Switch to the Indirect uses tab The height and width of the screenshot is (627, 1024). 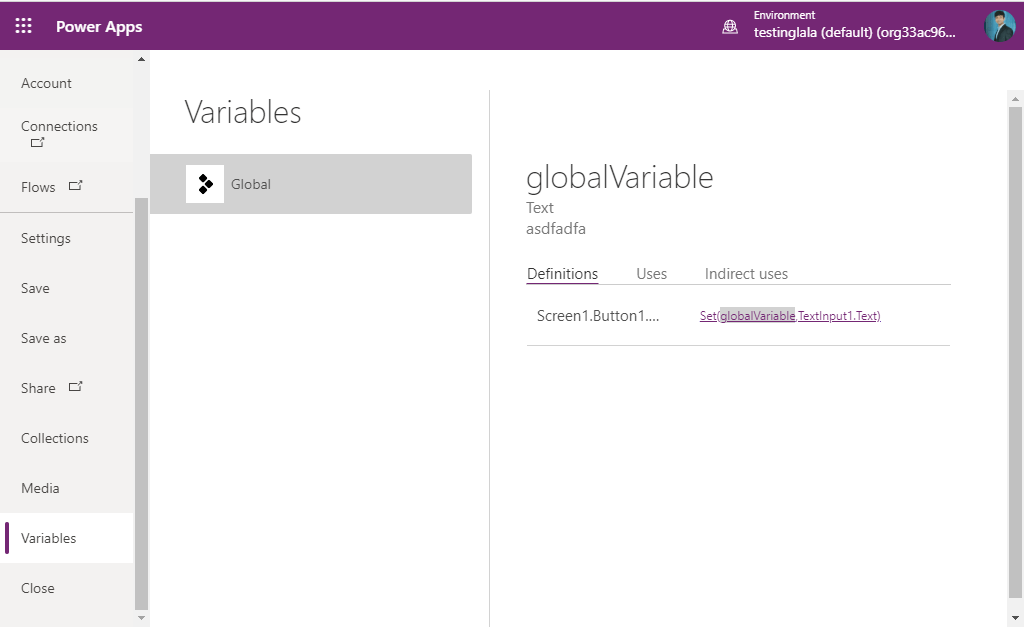746,272
